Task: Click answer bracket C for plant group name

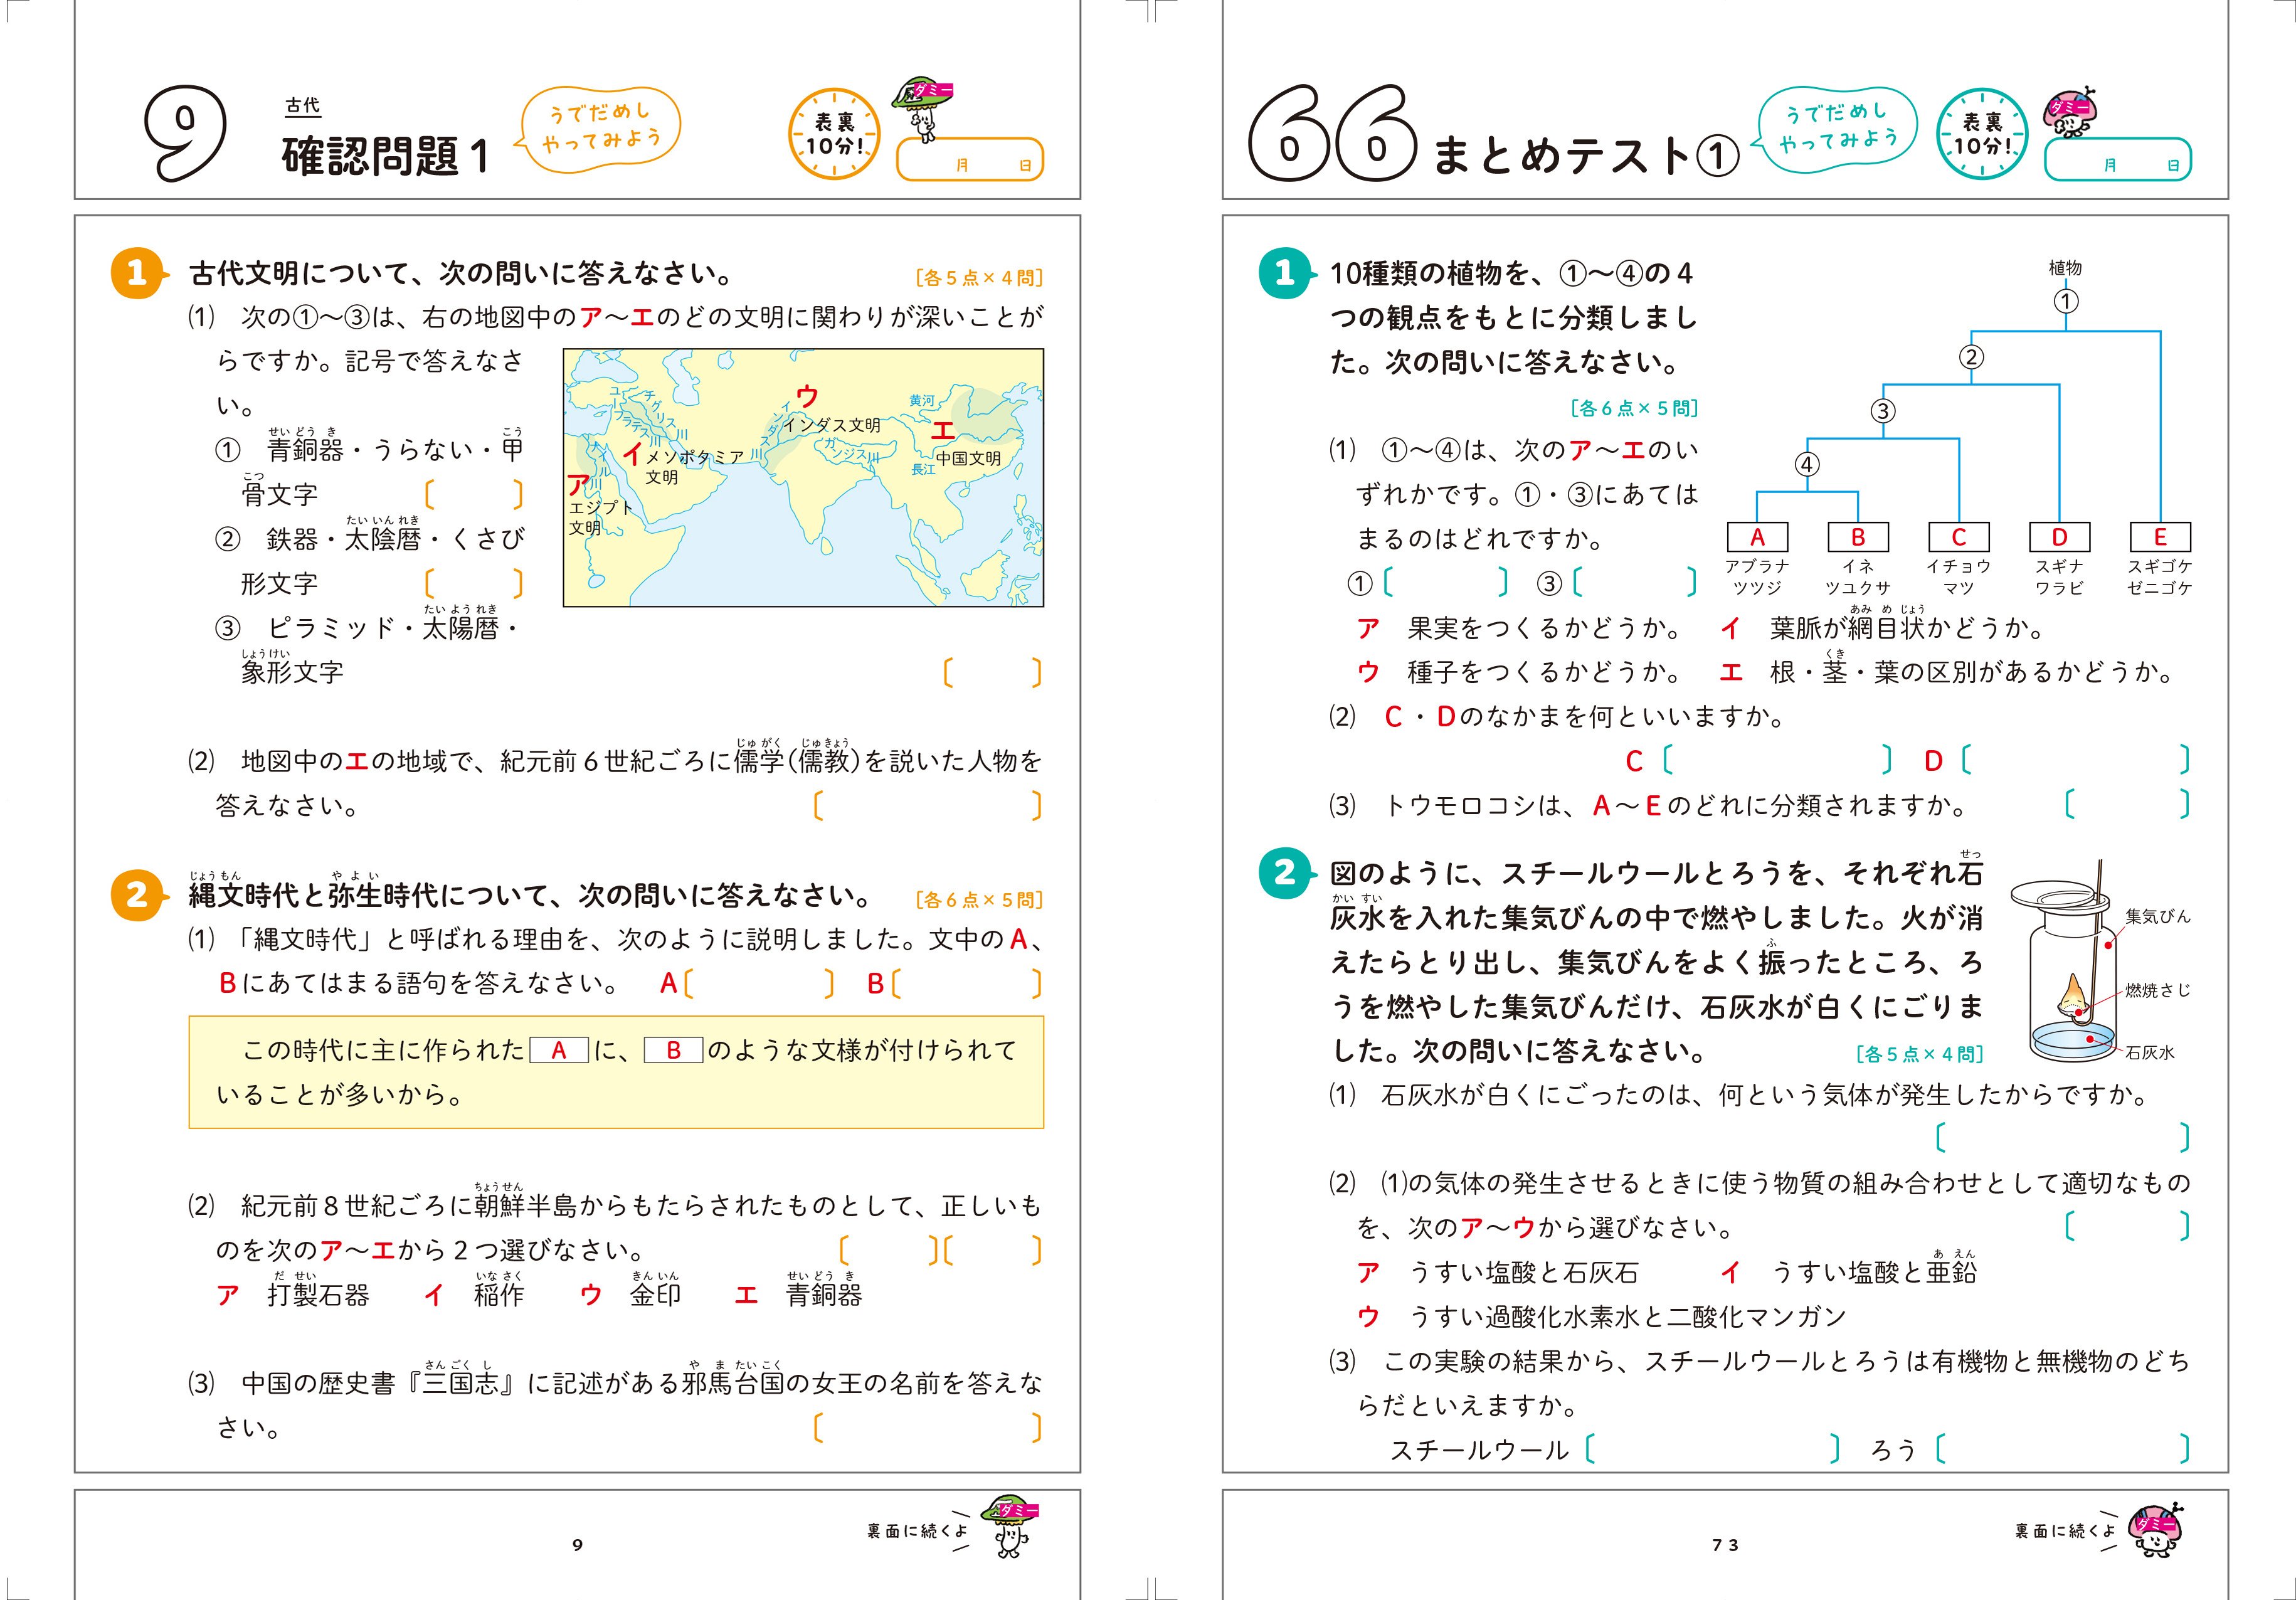Action: [1777, 761]
